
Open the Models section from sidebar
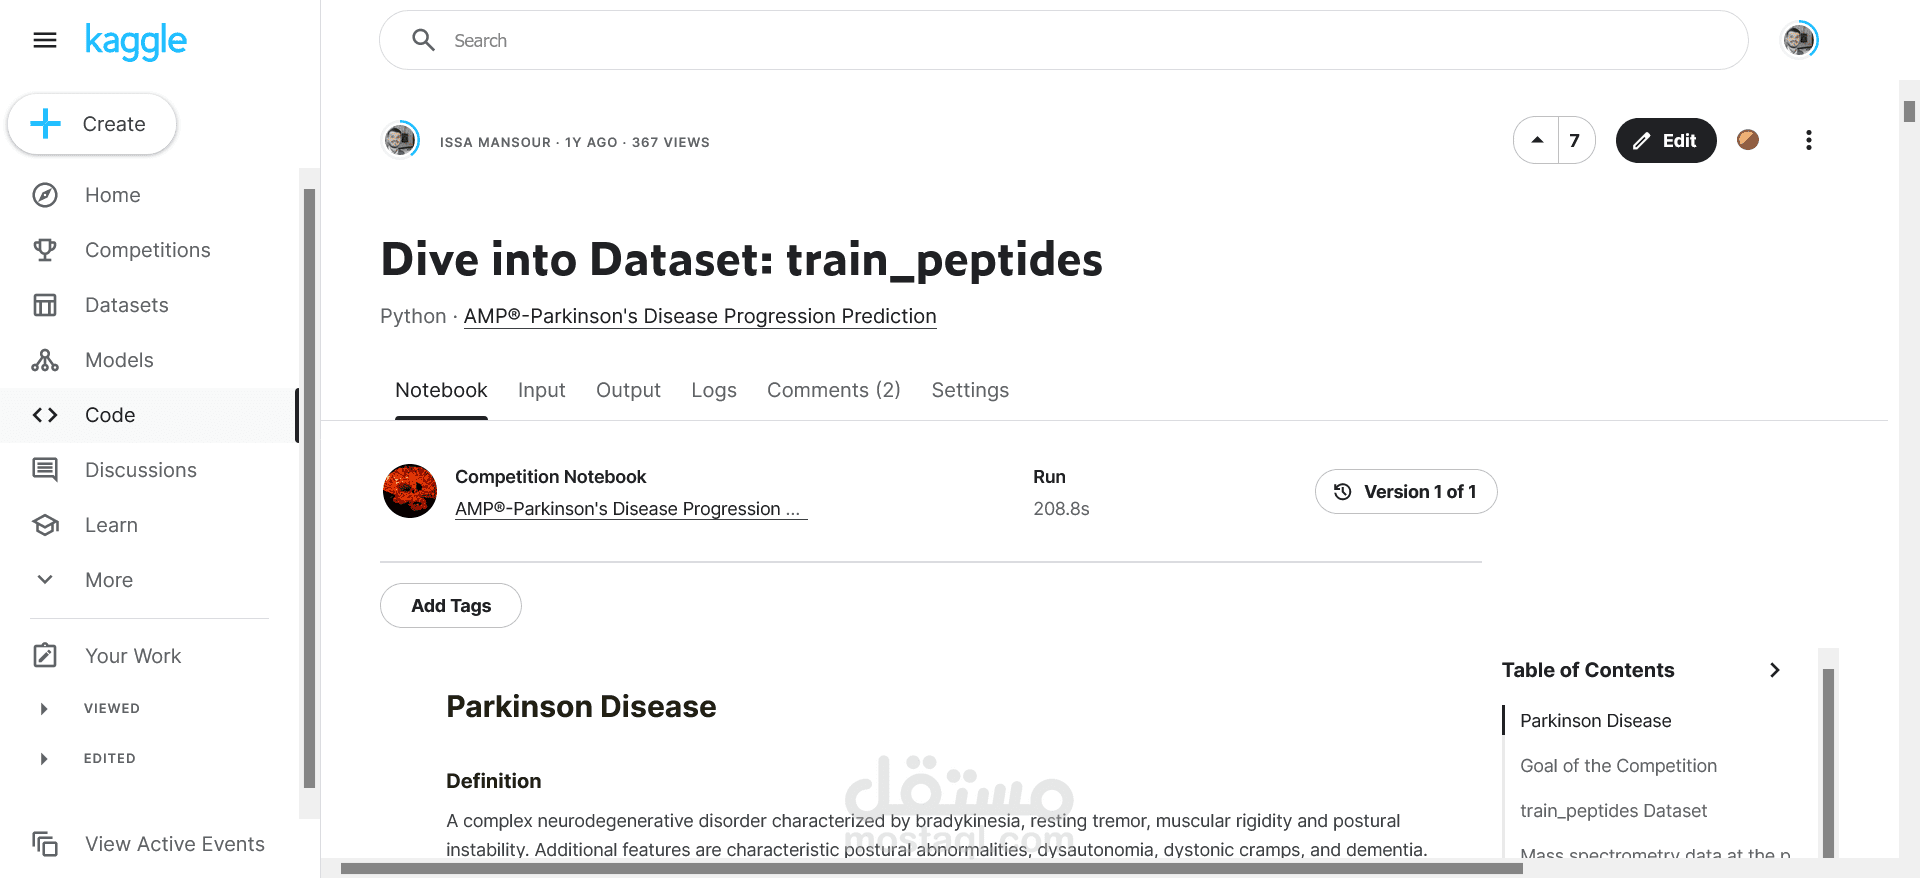click(45, 359)
